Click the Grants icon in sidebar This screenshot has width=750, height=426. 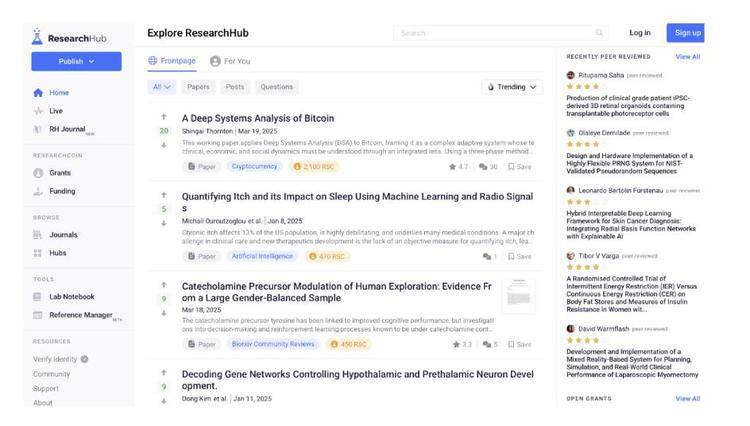tap(38, 173)
